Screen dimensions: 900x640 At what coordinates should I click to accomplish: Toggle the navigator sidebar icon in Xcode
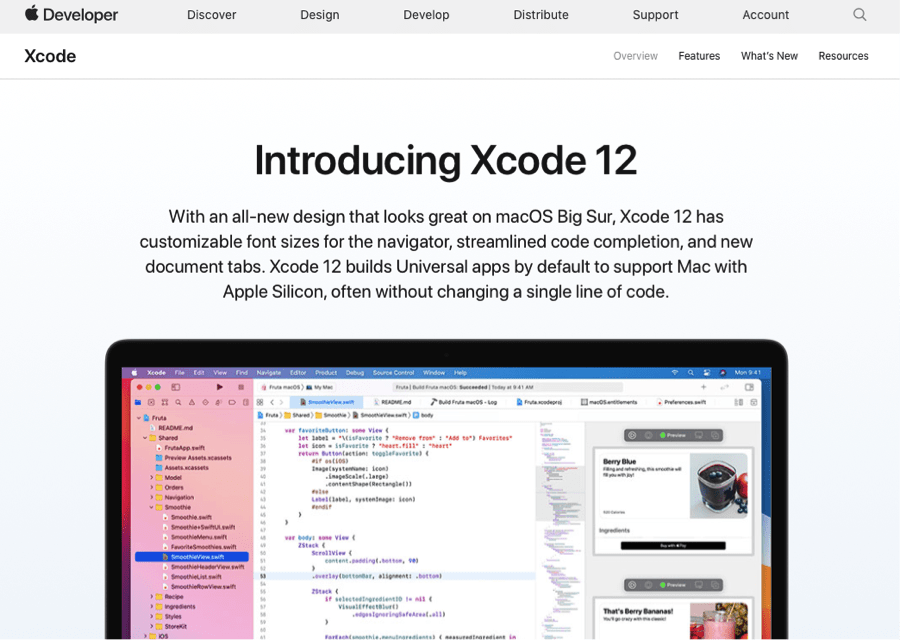pos(176,387)
